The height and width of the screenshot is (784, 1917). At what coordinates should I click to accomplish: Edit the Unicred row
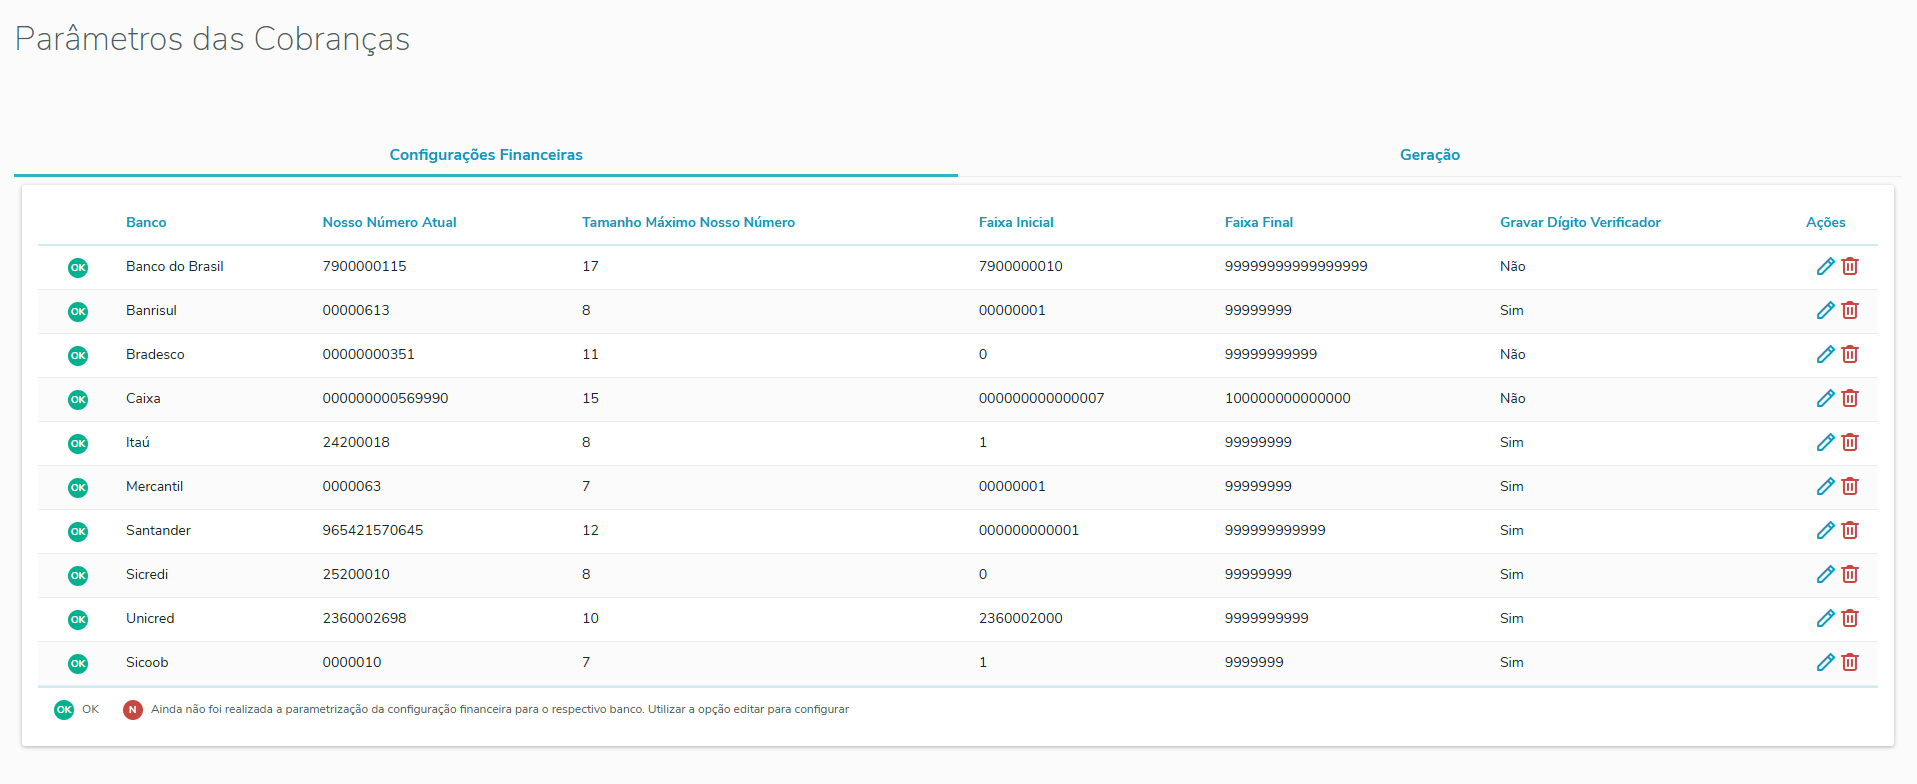pos(1825,618)
